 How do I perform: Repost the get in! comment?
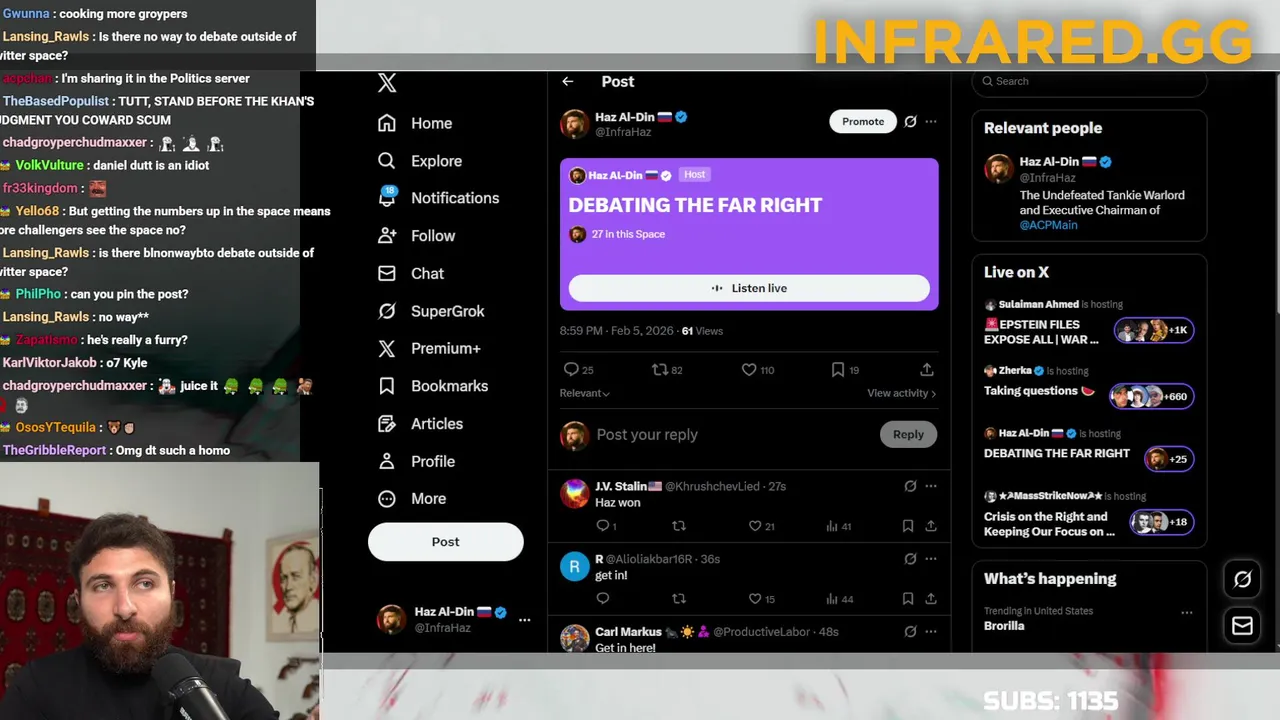pyautogui.click(x=679, y=599)
